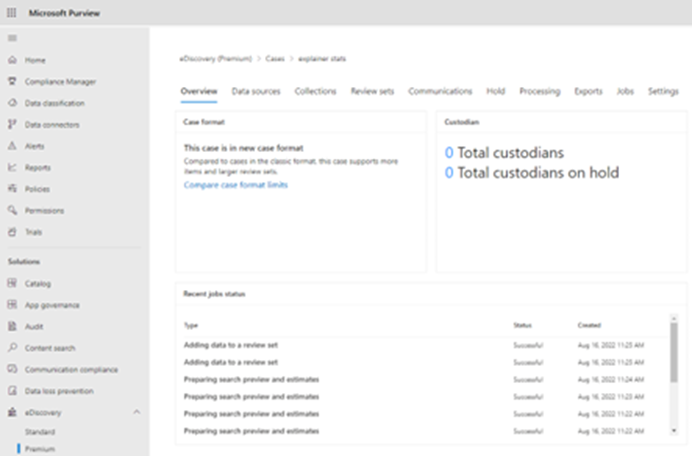Switch to the Collections tab
This screenshot has height=456, width=692.
pos(316,91)
